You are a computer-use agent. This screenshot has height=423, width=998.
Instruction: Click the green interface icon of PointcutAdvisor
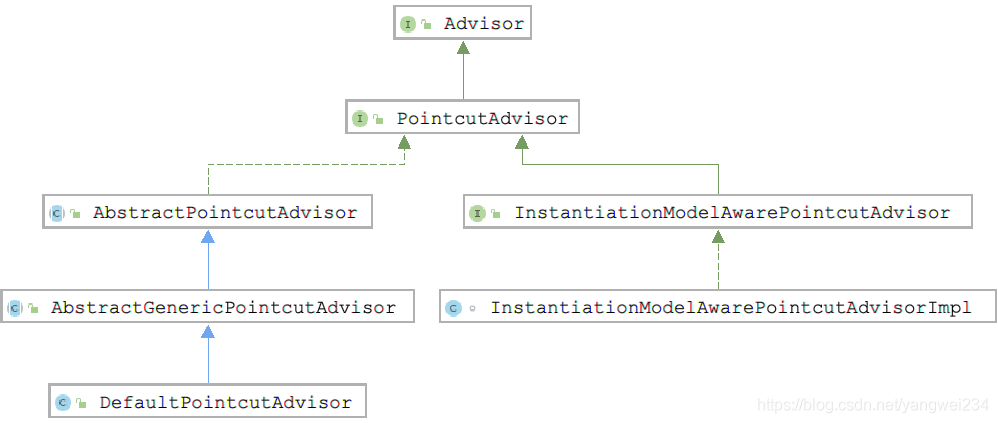click(x=360, y=118)
